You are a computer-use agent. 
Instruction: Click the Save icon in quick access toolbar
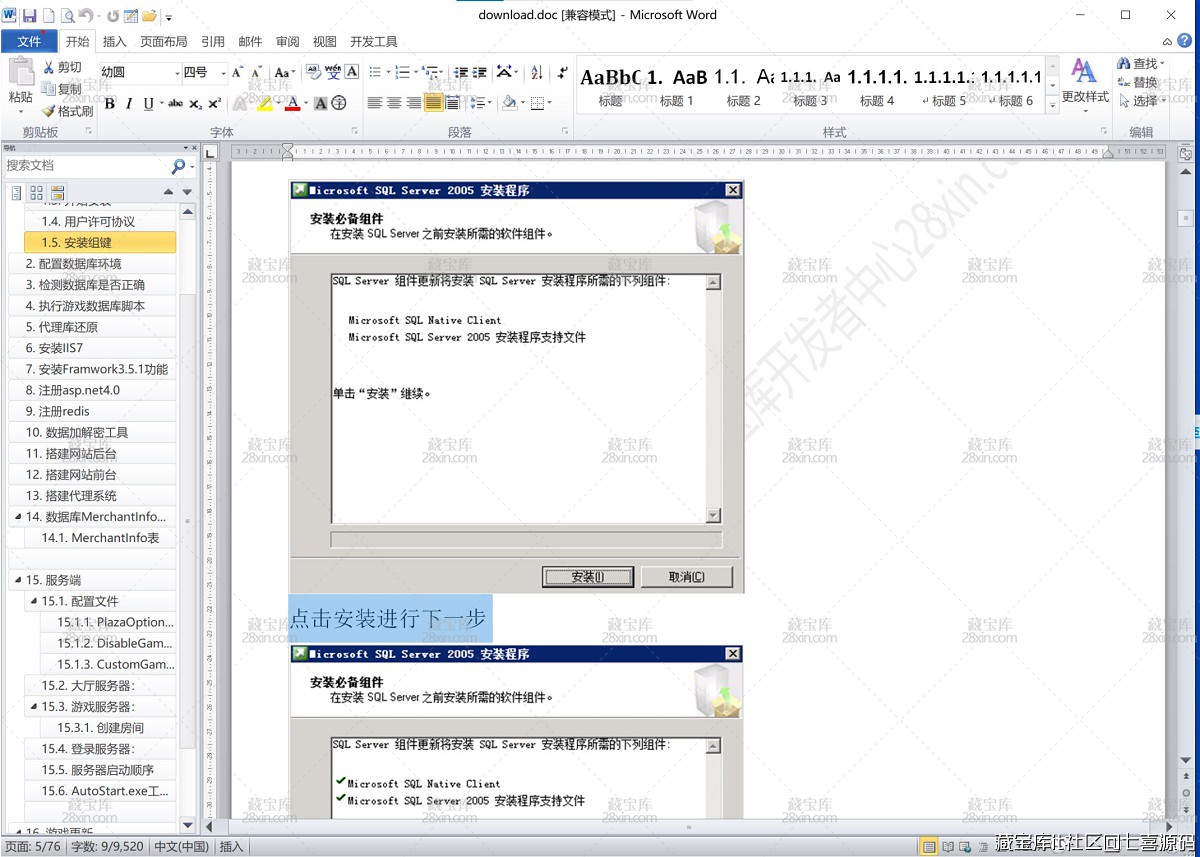29,15
